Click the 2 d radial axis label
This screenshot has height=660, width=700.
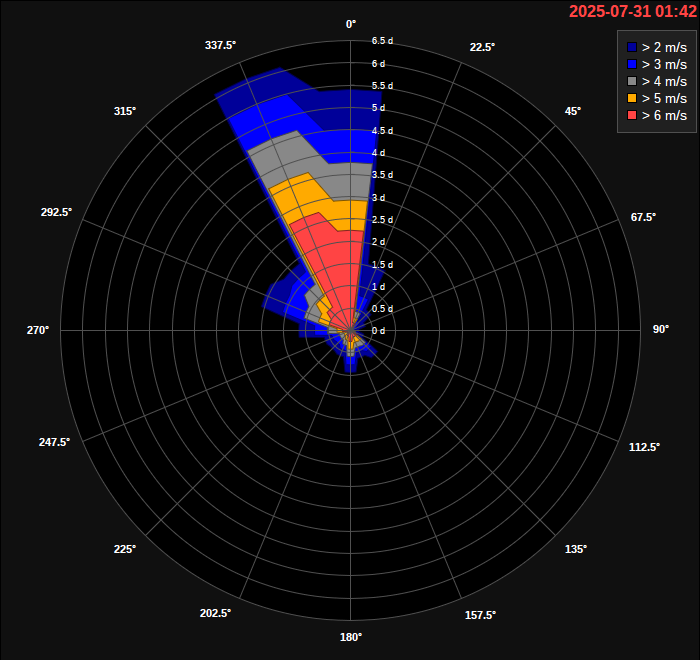[379, 242]
